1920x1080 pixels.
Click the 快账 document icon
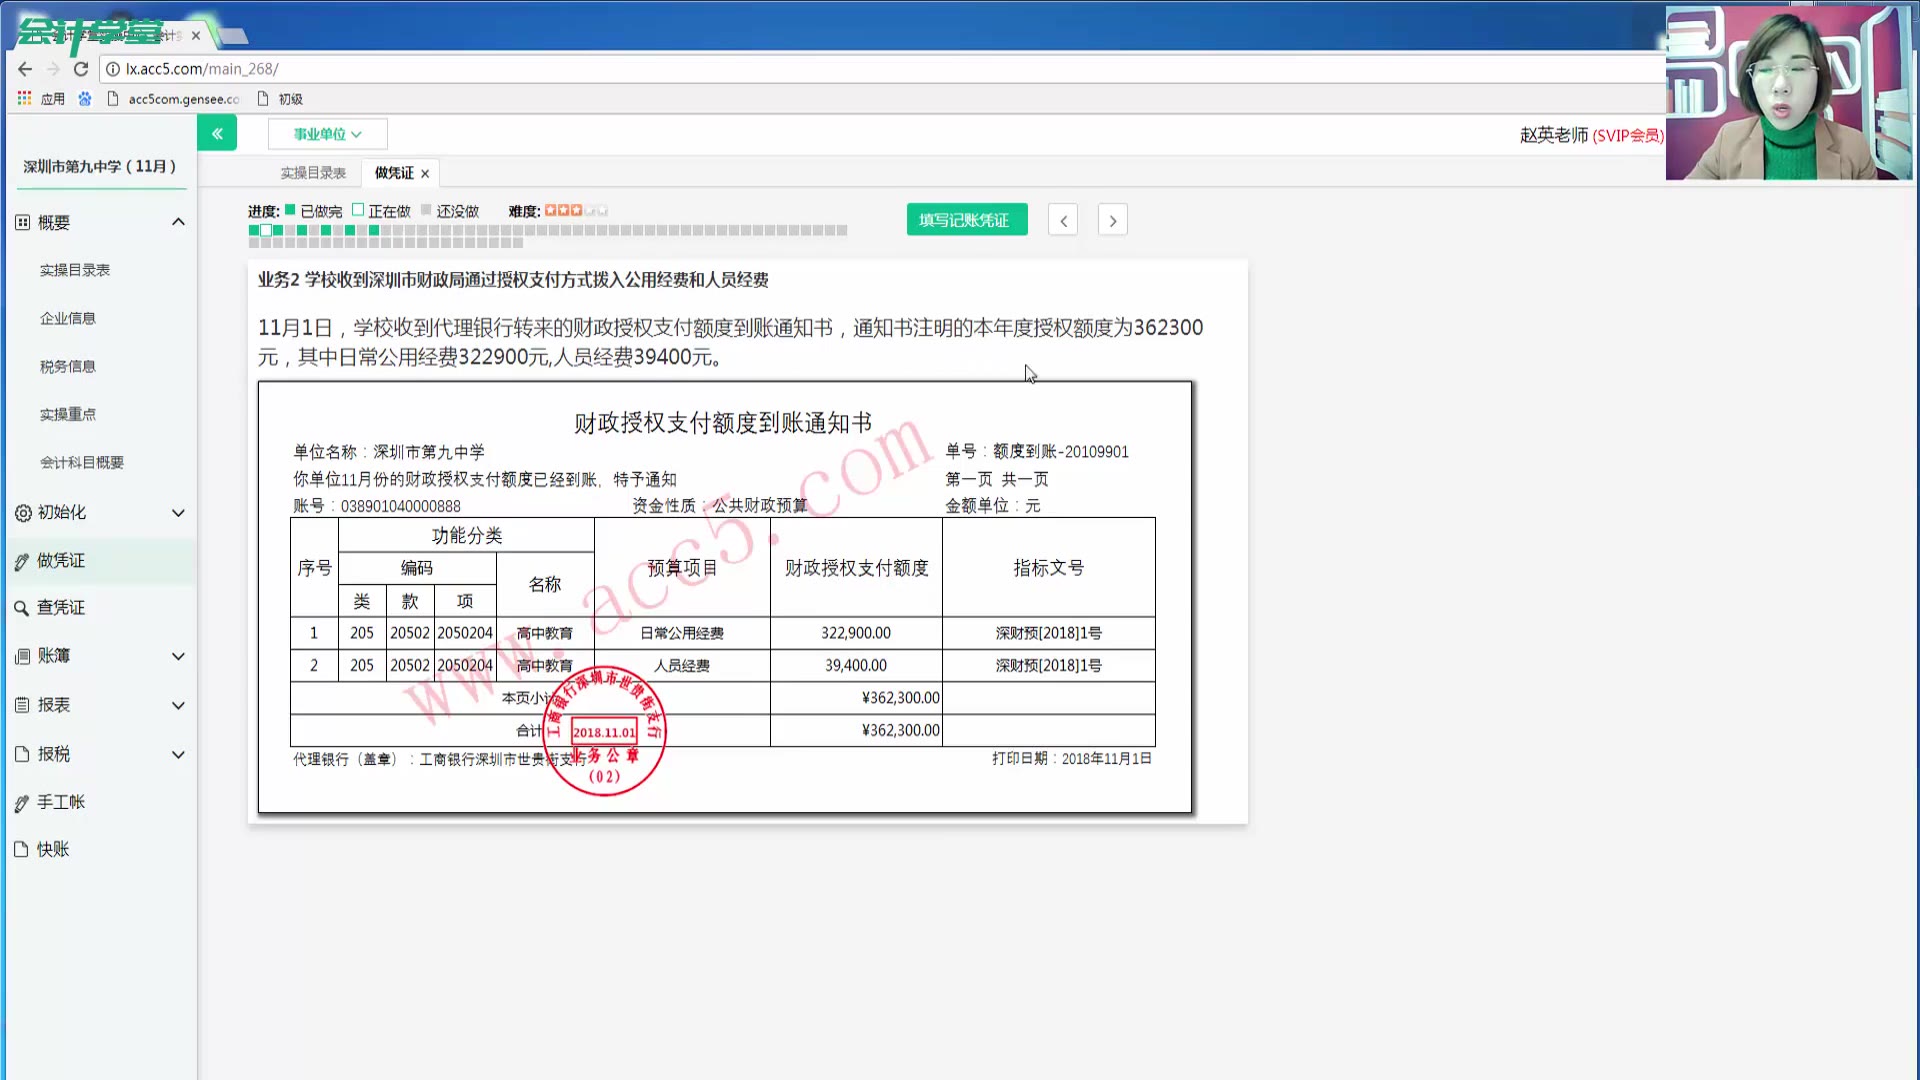[21, 849]
